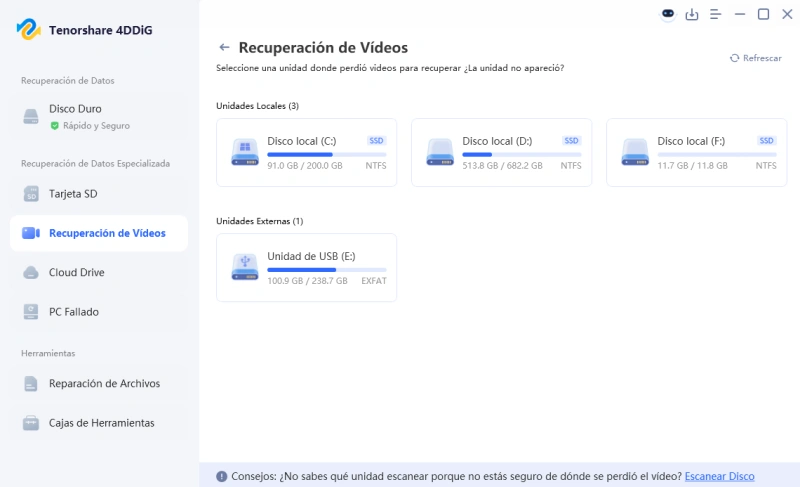This screenshot has height=487, width=800.
Task: Open Cloud Drive section
Action: tap(99, 272)
